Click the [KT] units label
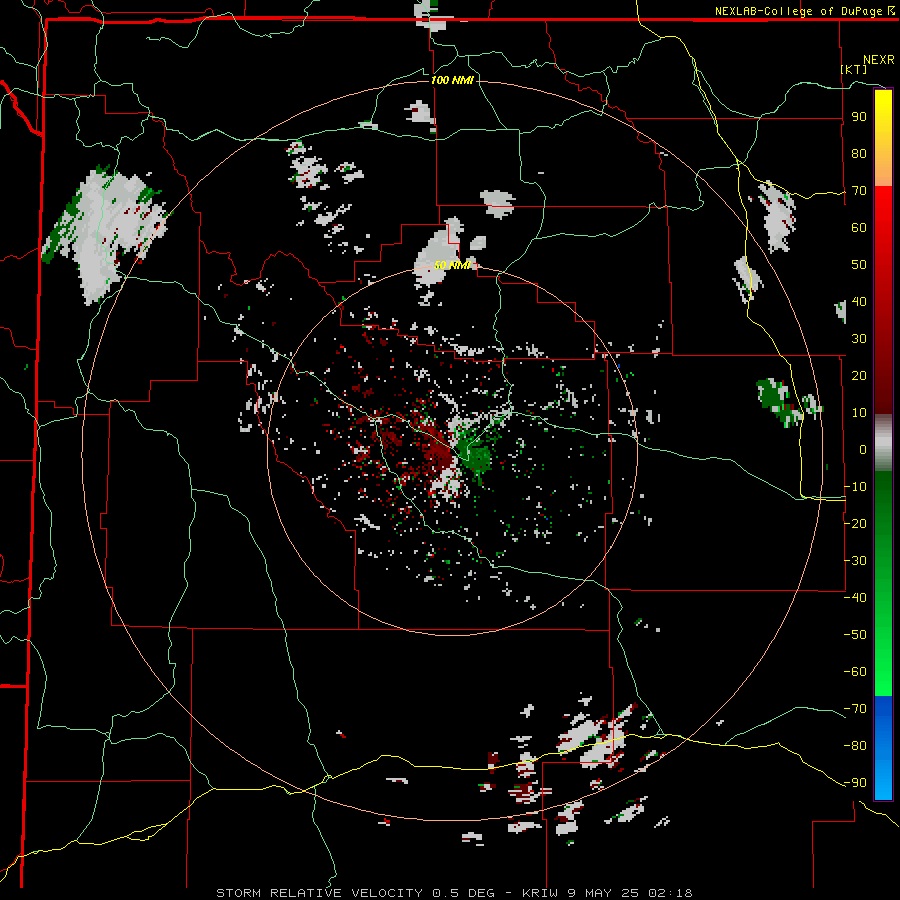The height and width of the screenshot is (900, 900). [x=854, y=69]
